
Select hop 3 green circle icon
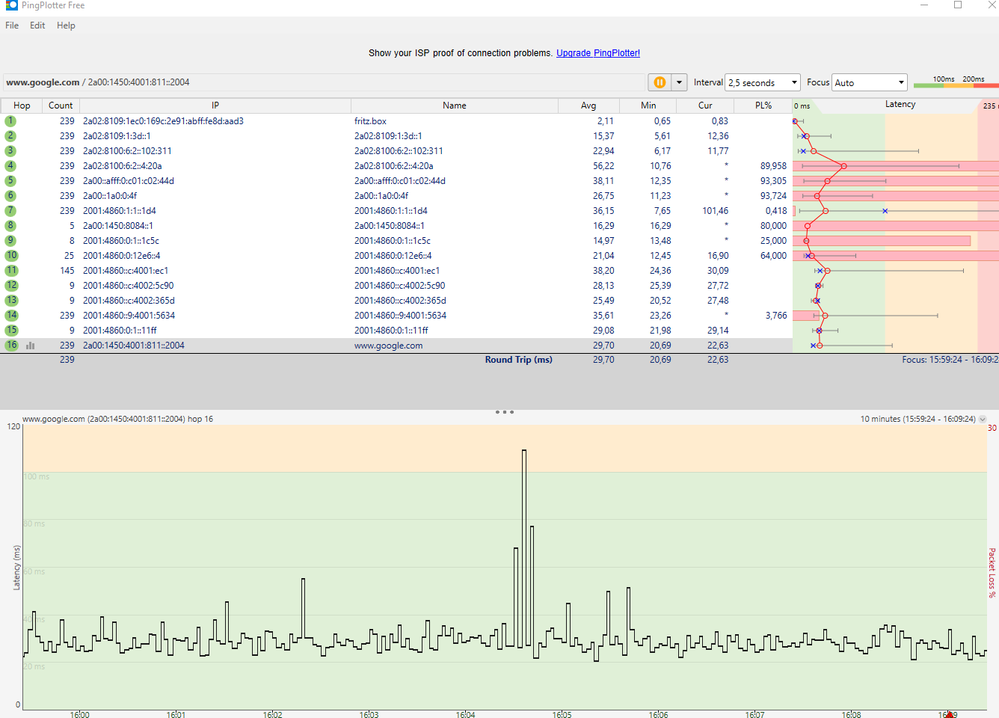11,151
